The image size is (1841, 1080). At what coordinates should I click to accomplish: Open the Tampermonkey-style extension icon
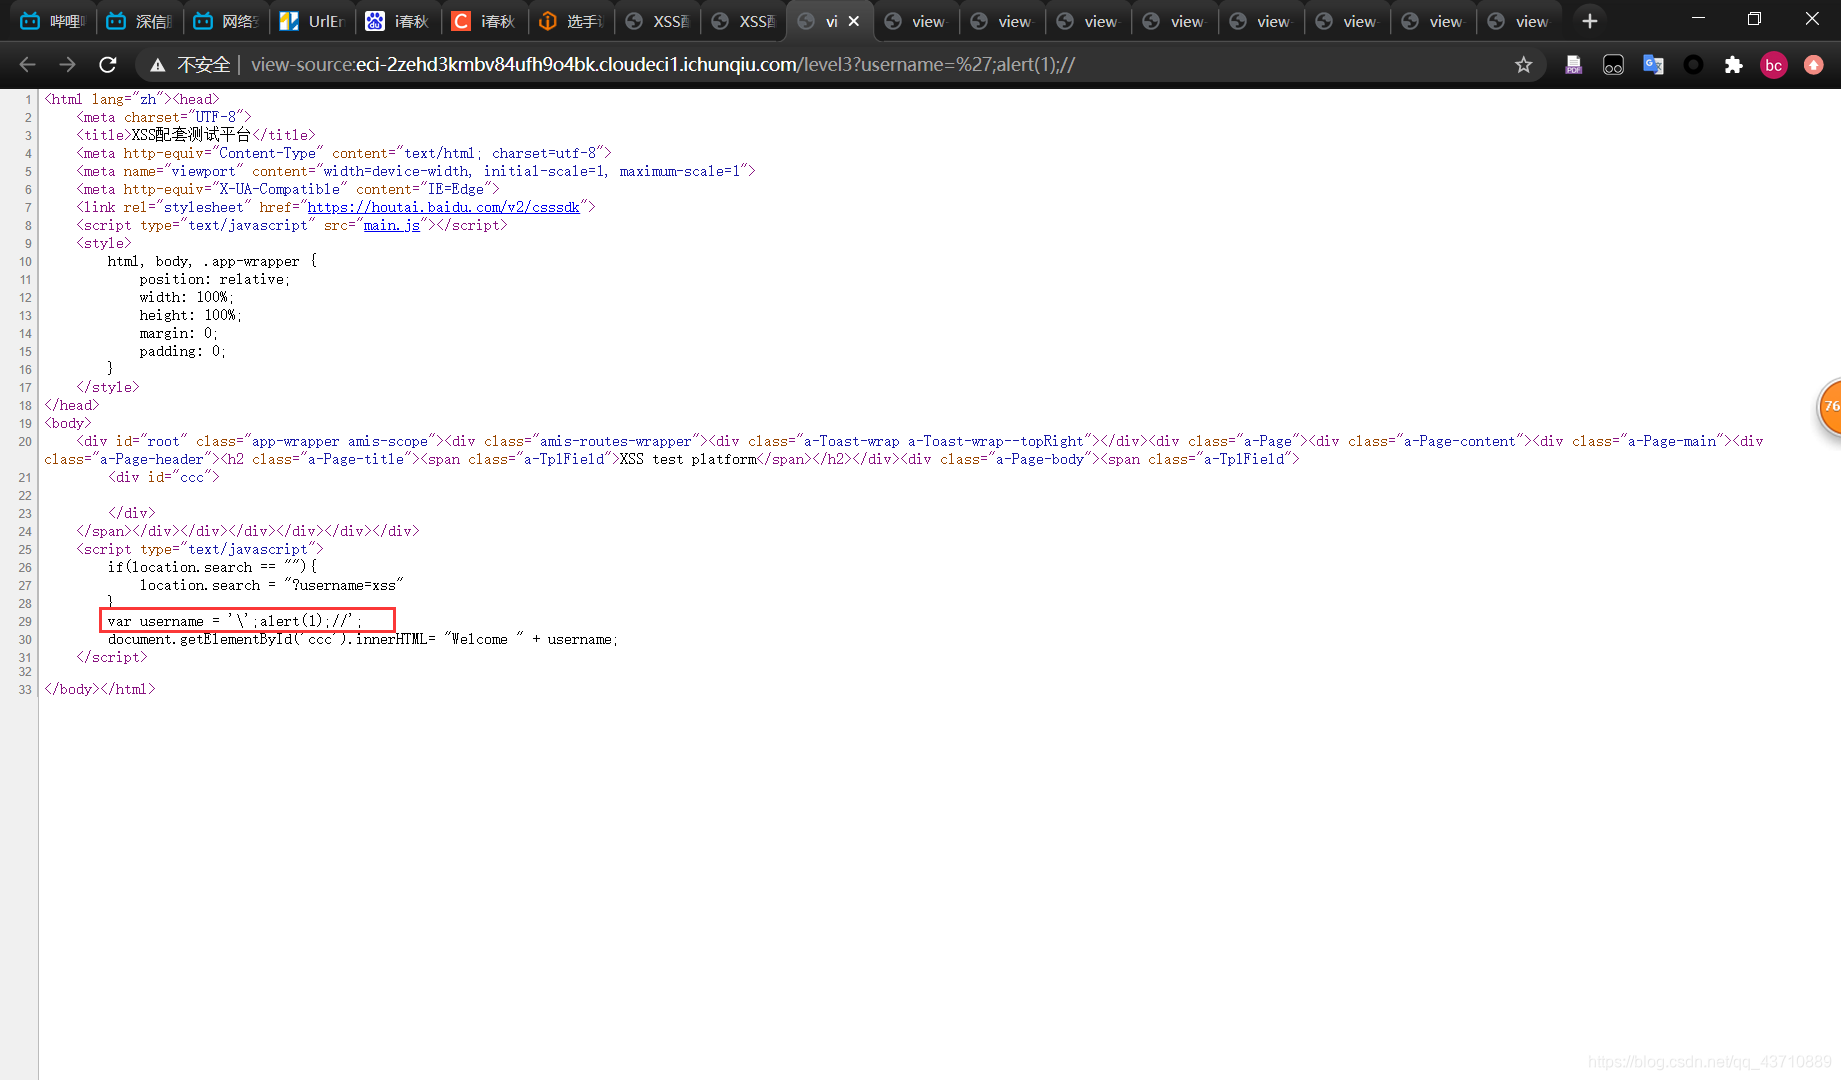tap(1613, 65)
